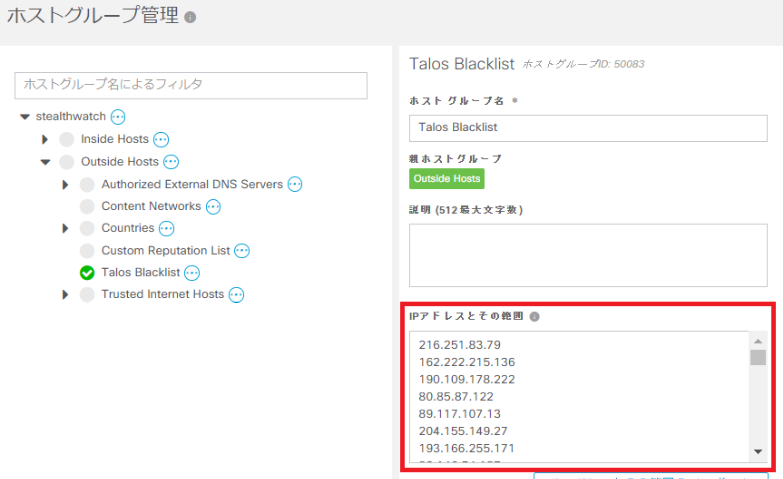Open the ellipsis menu for Inside Hosts
This screenshot has height=479, width=783.
(161, 140)
